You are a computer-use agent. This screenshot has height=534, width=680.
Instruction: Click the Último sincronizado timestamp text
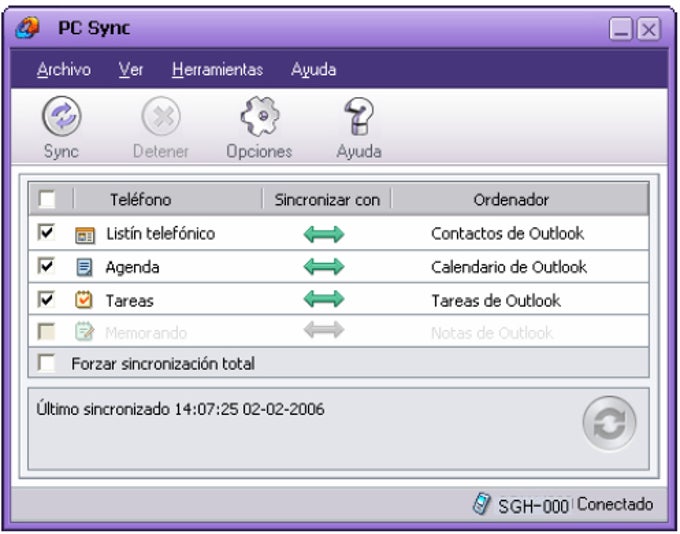tap(180, 409)
